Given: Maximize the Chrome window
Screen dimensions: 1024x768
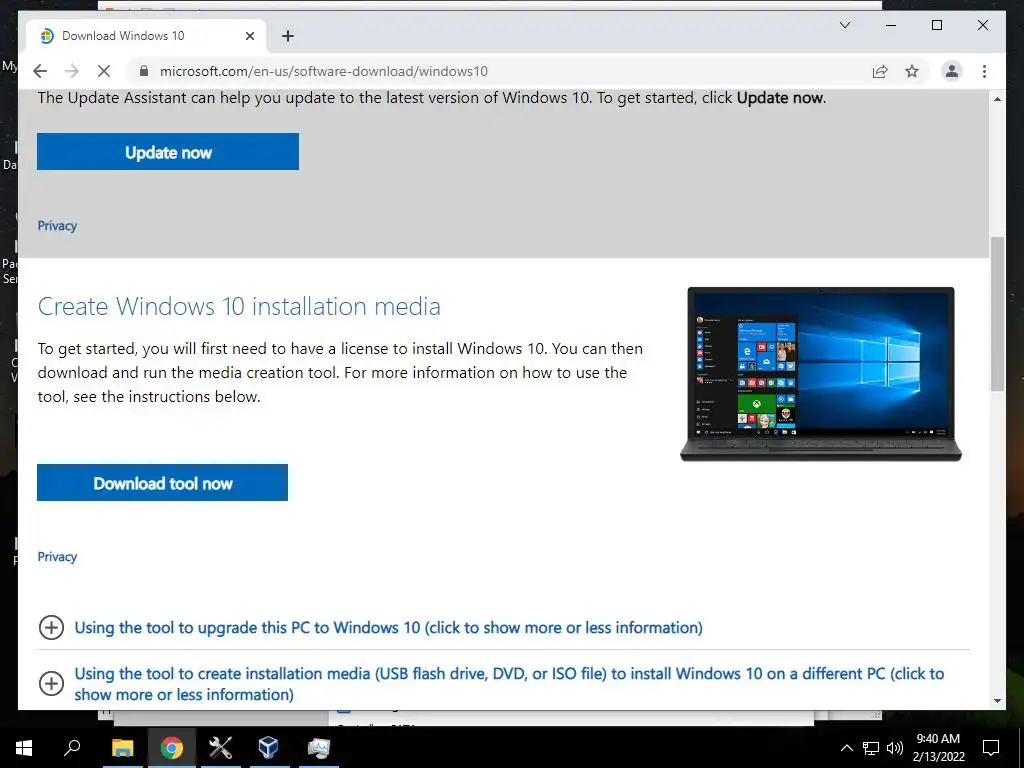Looking at the screenshot, I should pyautogui.click(x=936, y=25).
